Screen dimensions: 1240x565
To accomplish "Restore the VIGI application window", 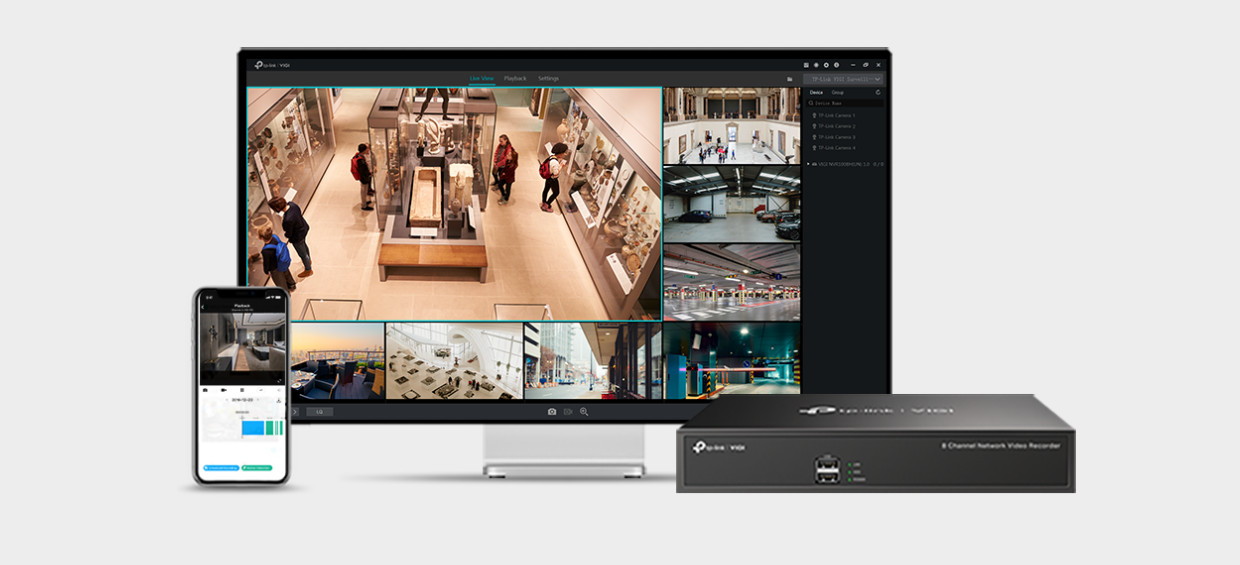I will click(865, 65).
